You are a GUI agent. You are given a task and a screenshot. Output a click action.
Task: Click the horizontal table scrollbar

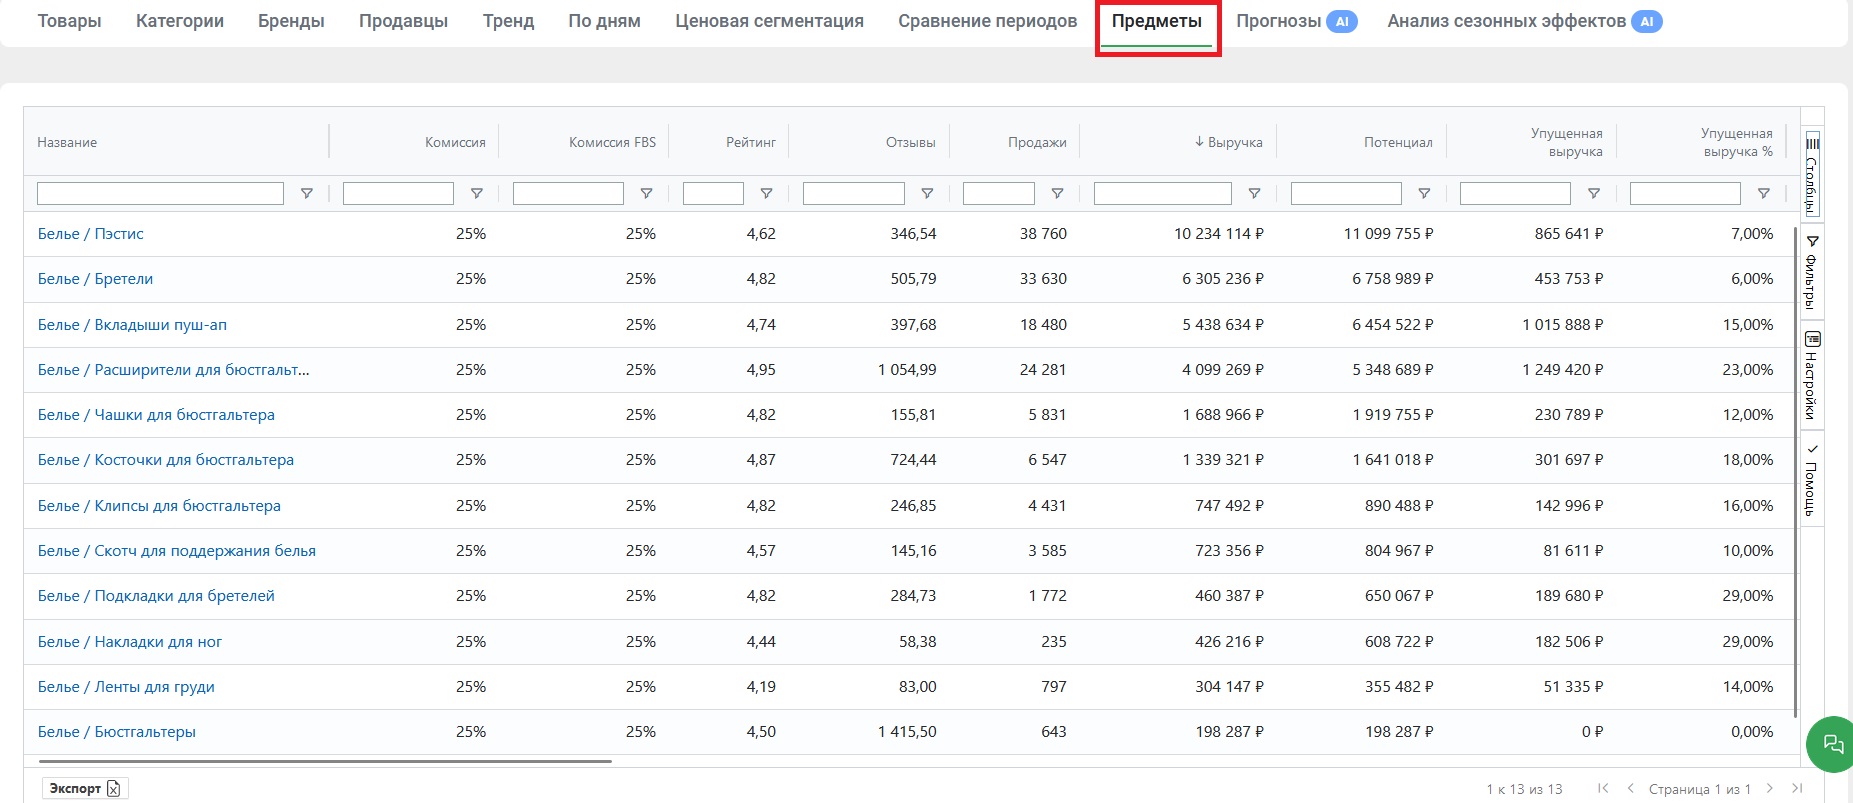(x=325, y=761)
